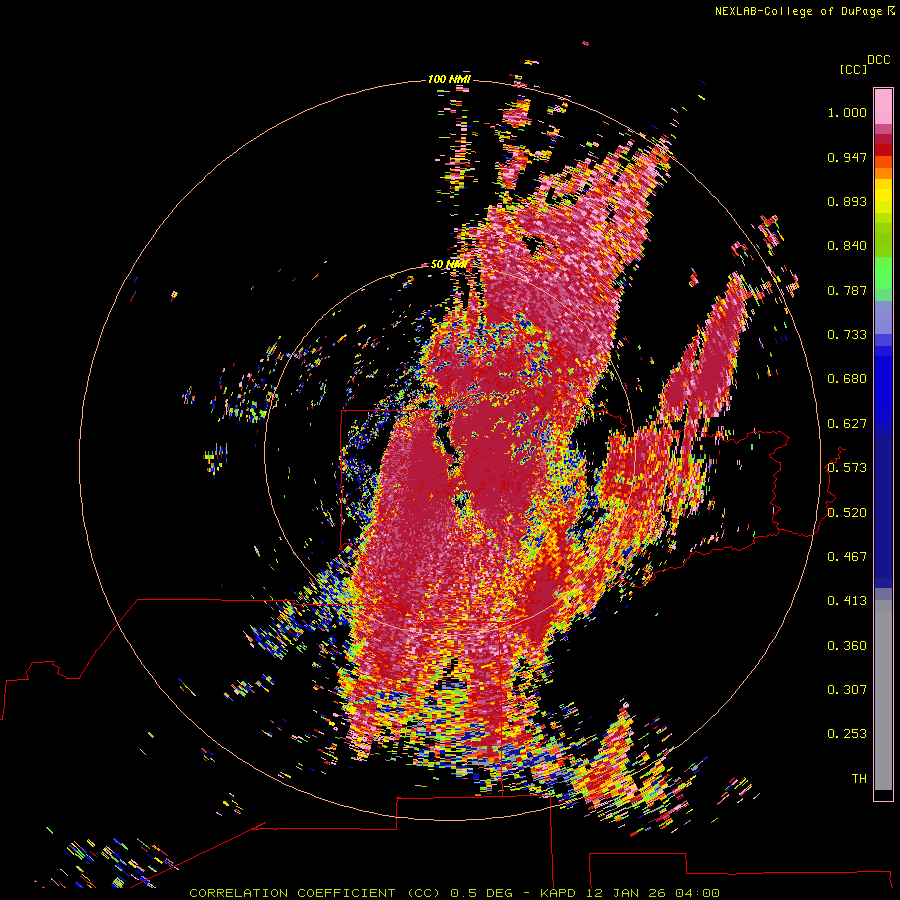Click the [CC] legend unit label
This screenshot has width=900, height=900.
(854, 69)
